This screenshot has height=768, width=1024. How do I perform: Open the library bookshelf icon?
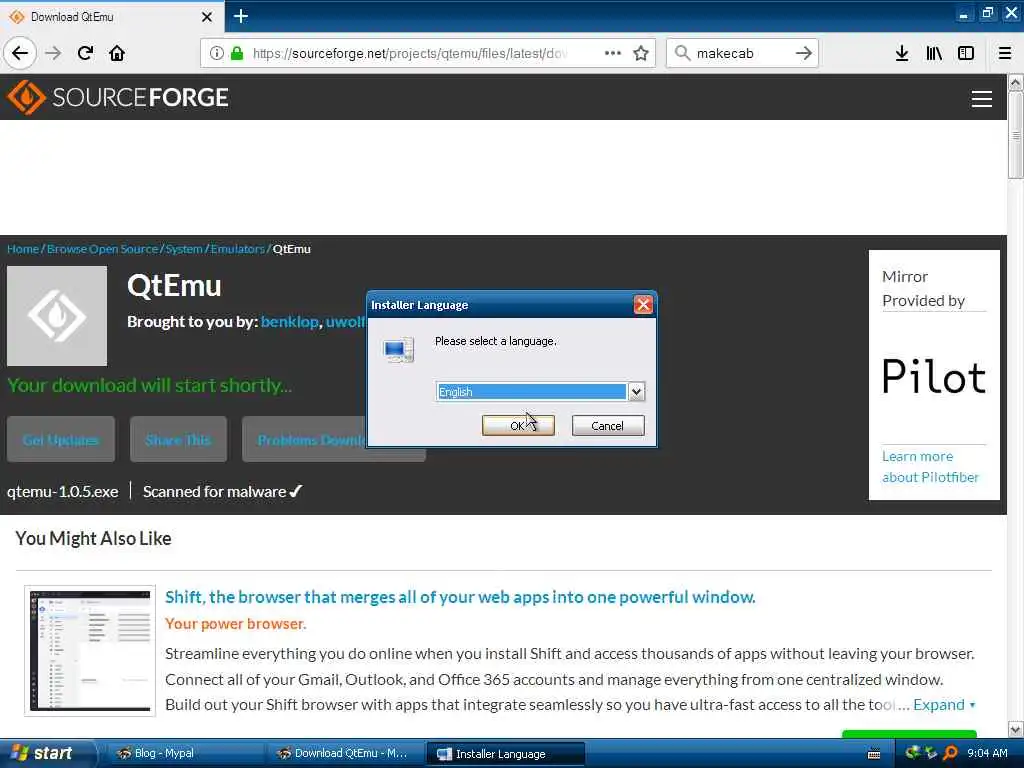(x=934, y=53)
